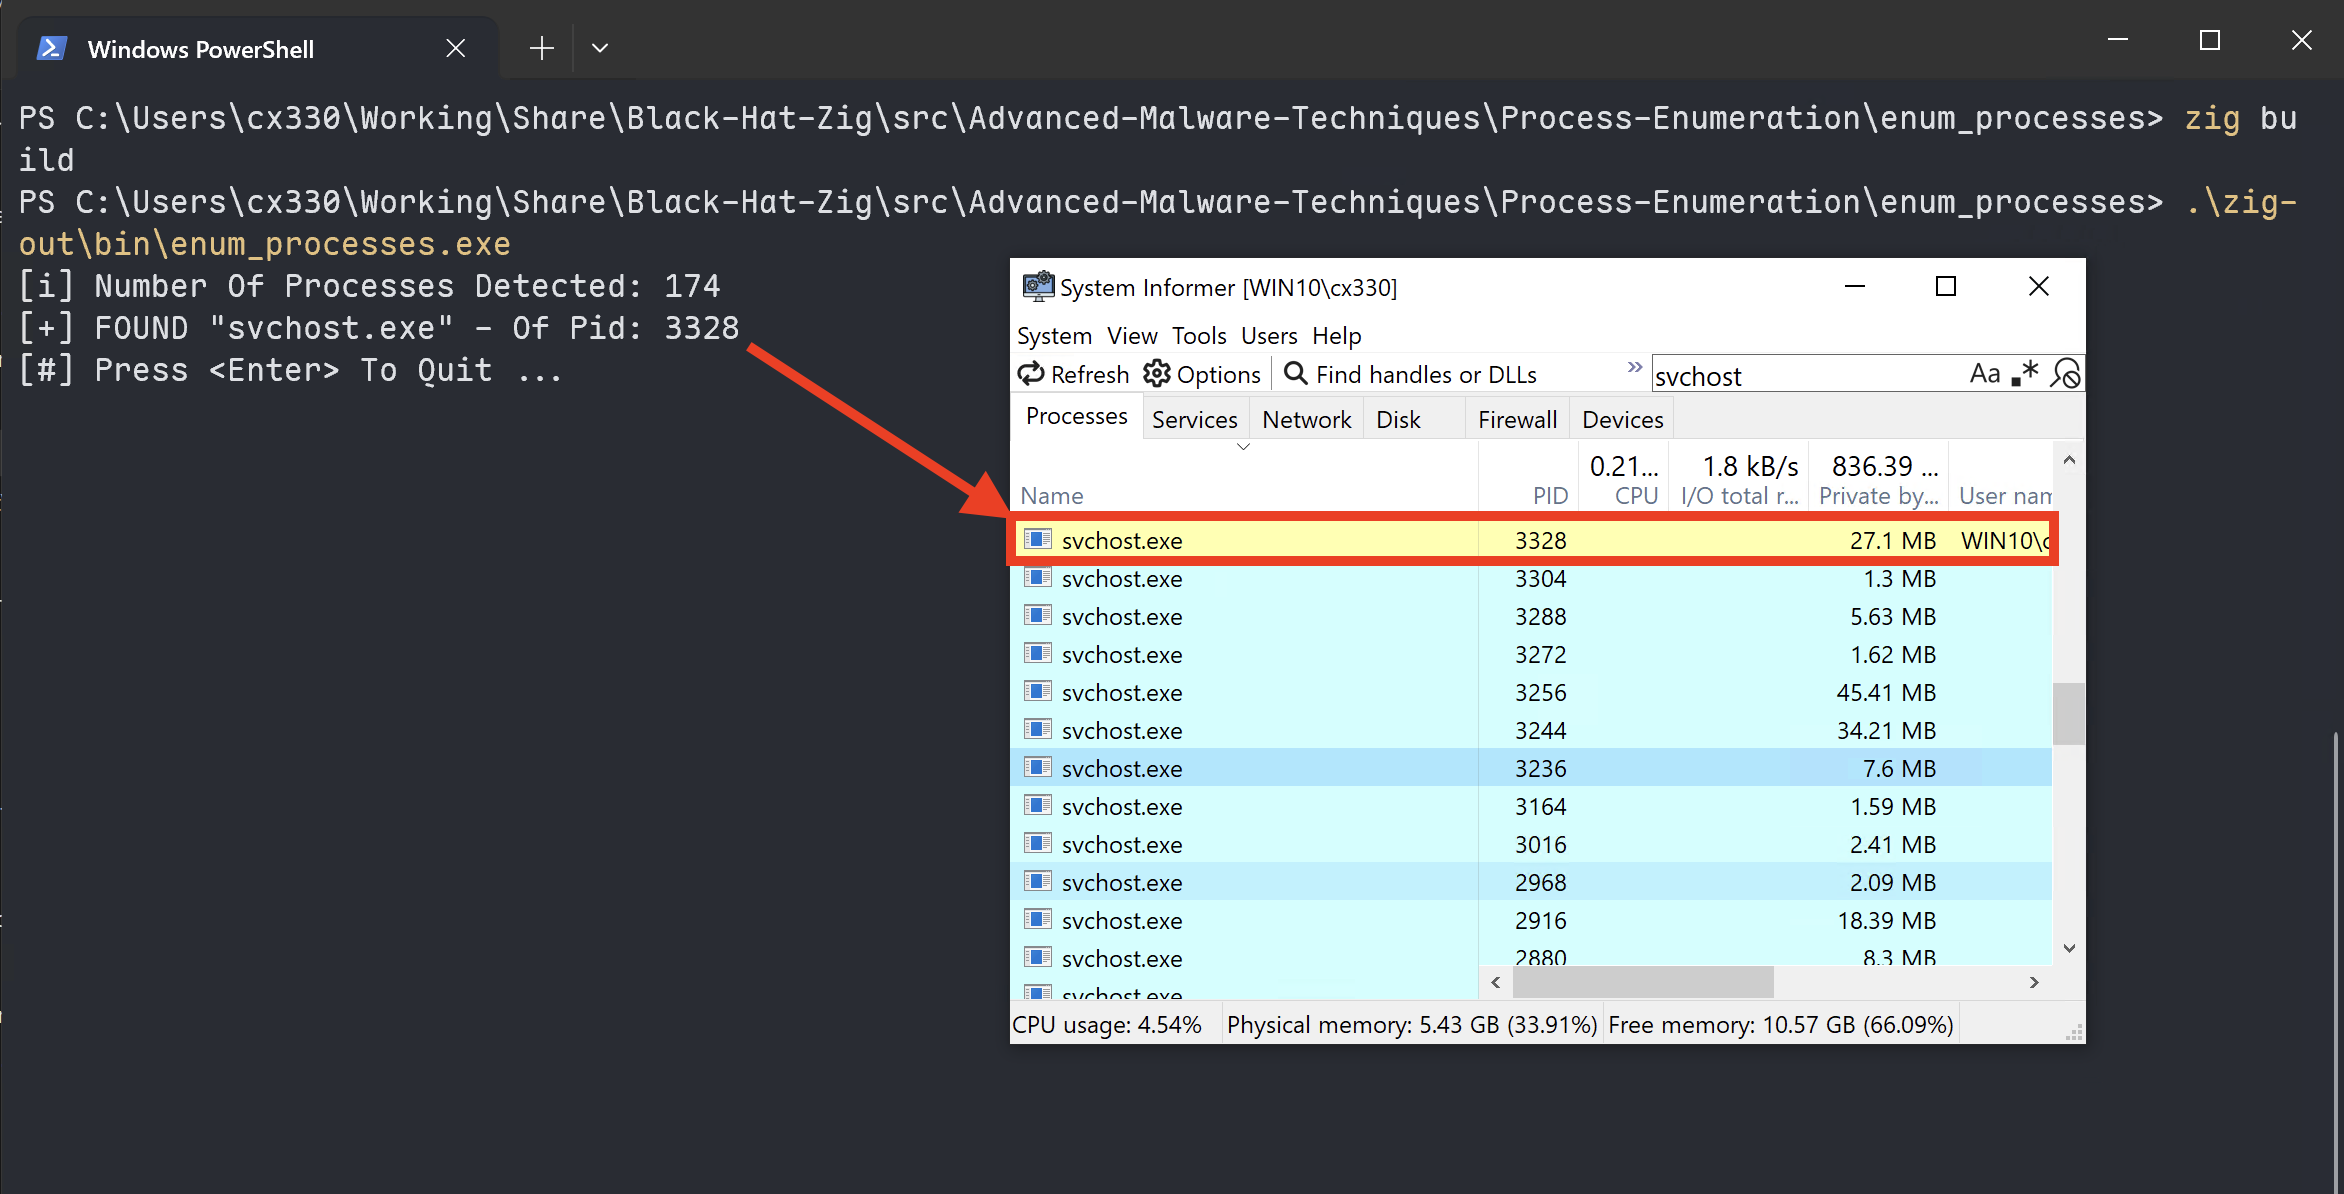The image size is (2344, 1194).
Task: Open the Options gear
Action: [1157, 374]
